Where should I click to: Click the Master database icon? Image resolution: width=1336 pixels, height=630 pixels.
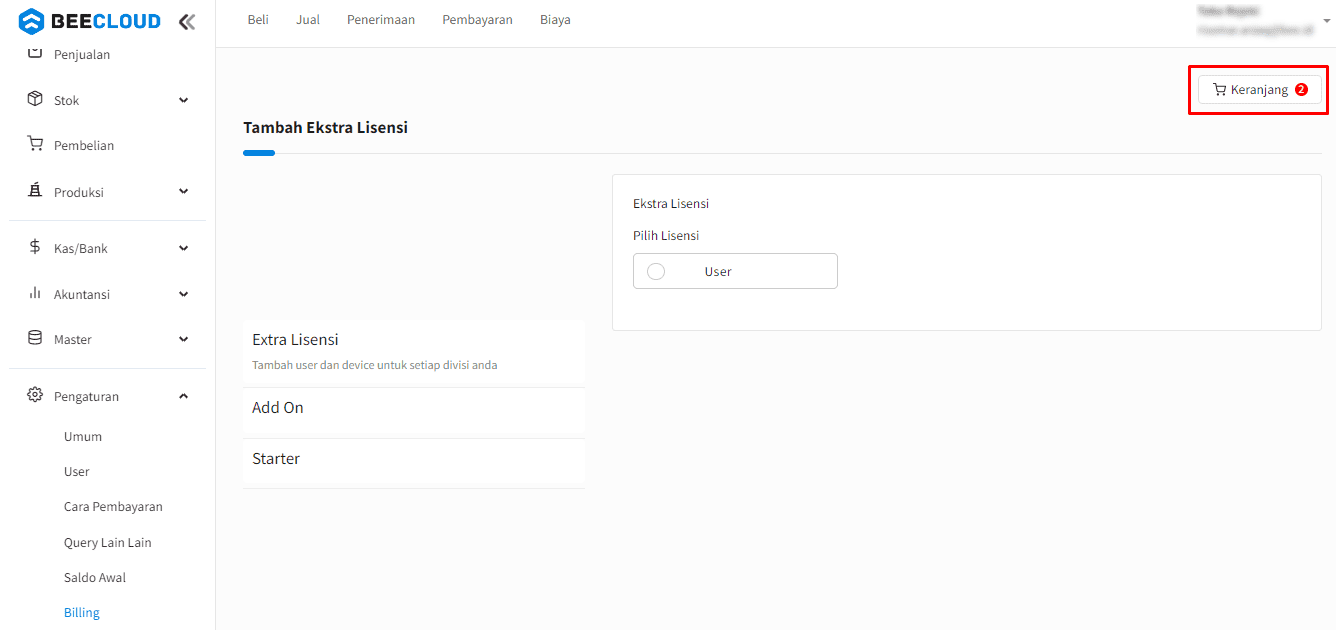(35, 339)
